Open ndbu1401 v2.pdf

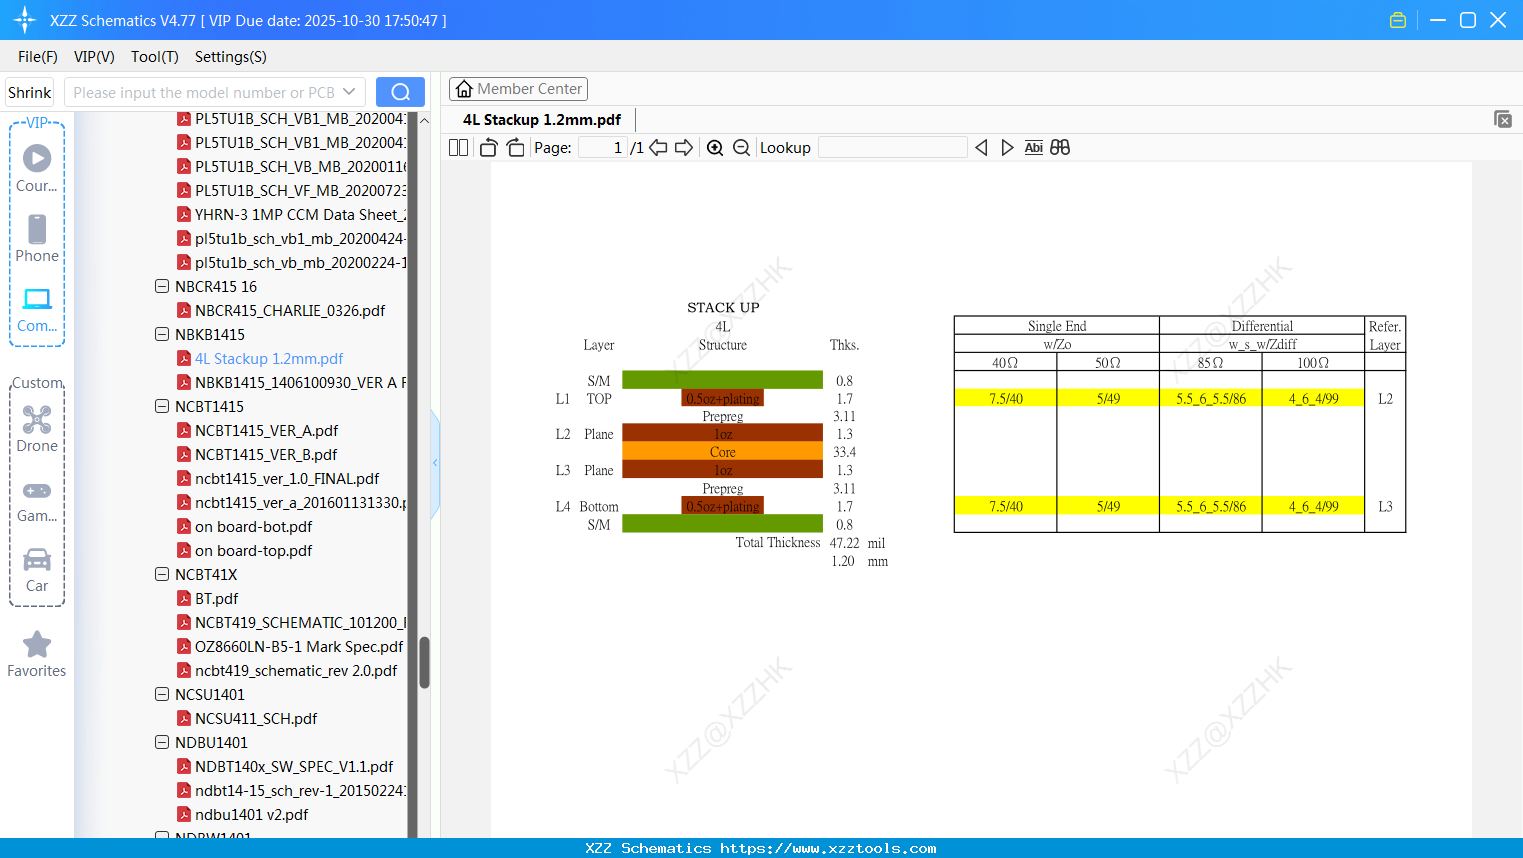click(252, 815)
